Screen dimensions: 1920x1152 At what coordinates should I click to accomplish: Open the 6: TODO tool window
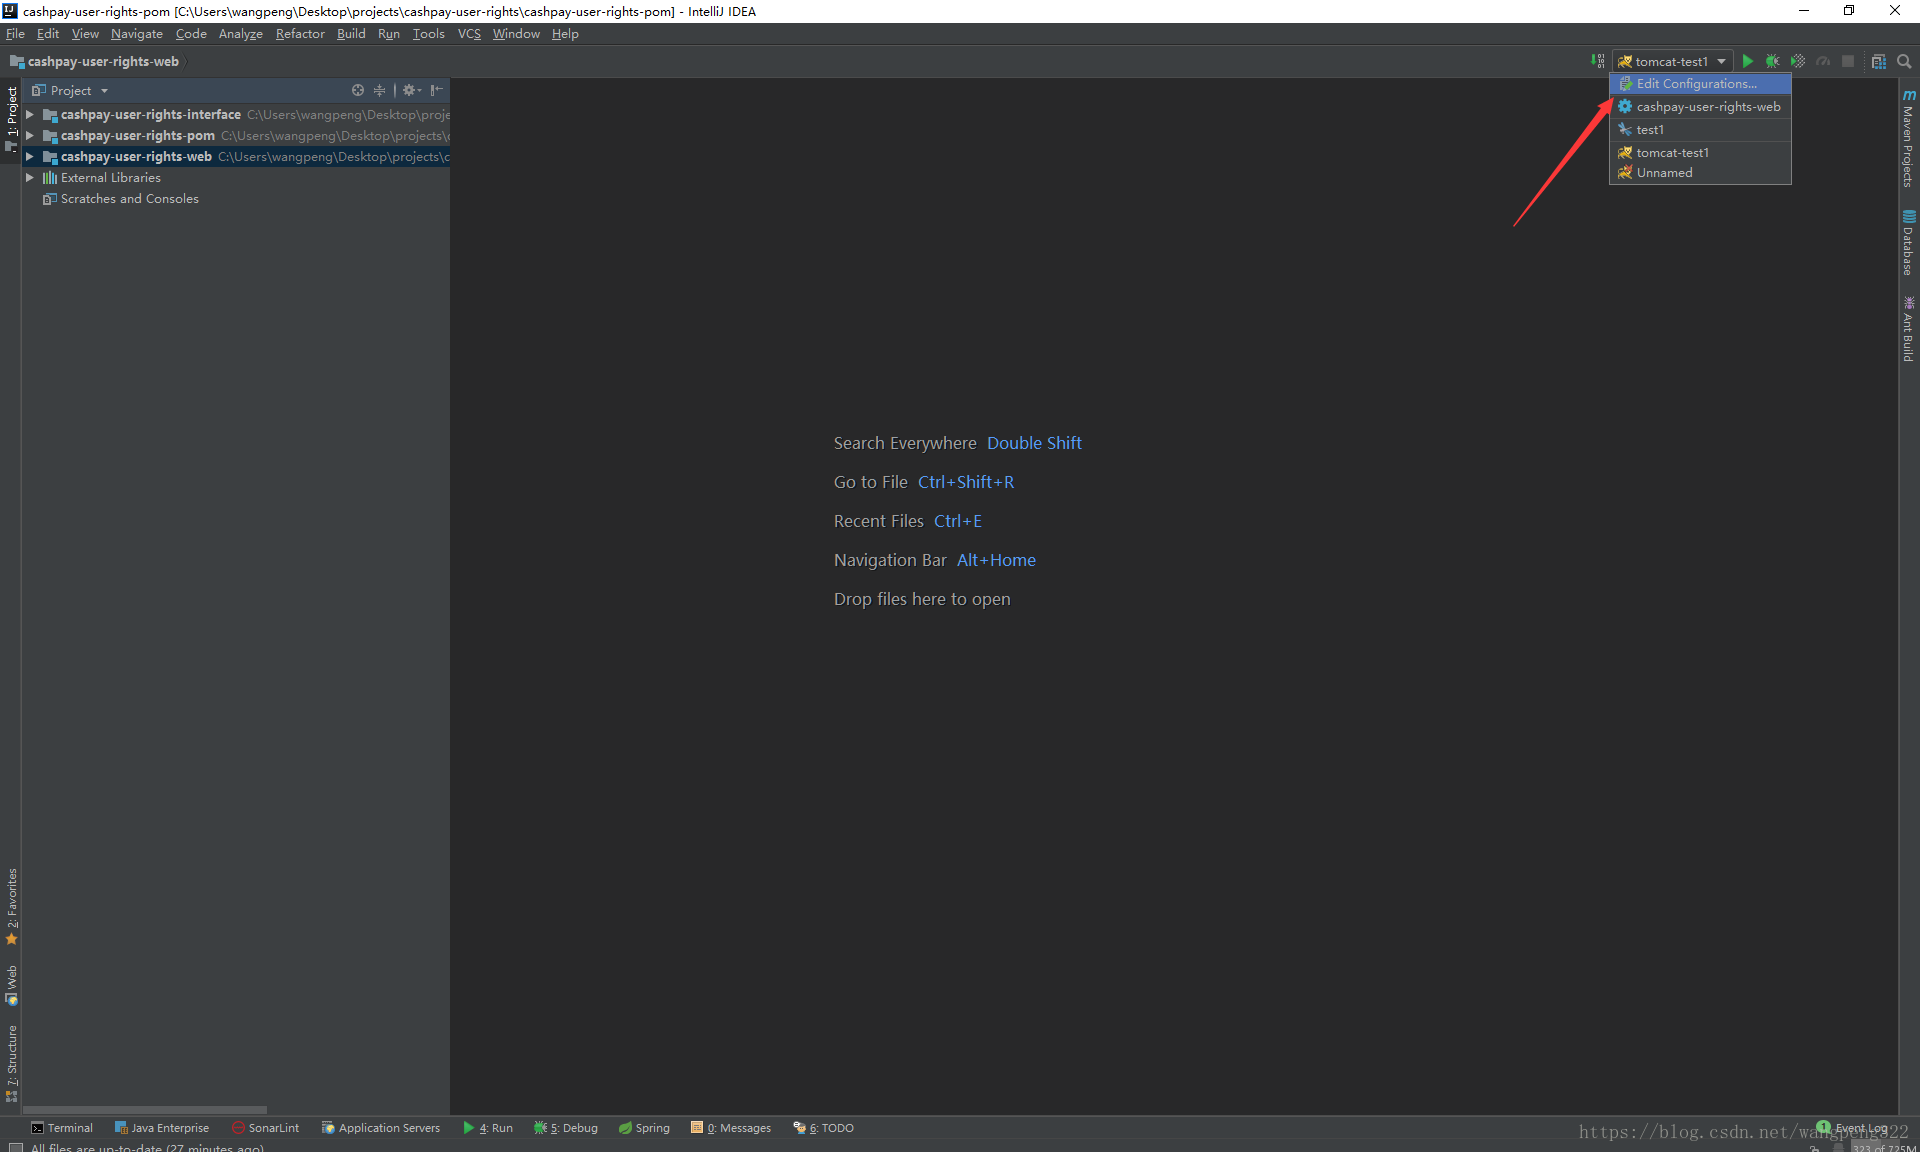pyautogui.click(x=824, y=1128)
